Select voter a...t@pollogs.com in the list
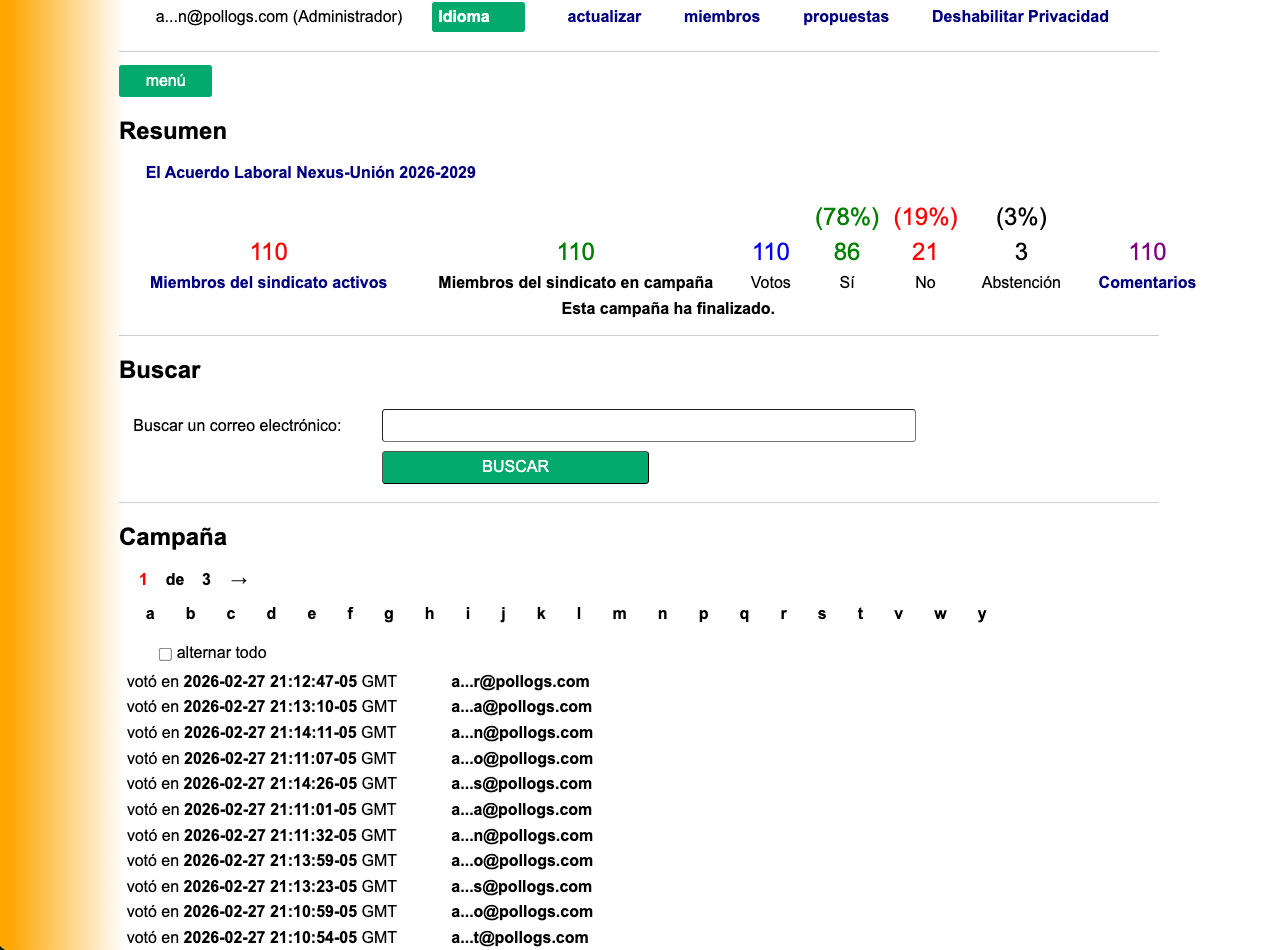The height and width of the screenshot is (950, 1279). (519, 938)
